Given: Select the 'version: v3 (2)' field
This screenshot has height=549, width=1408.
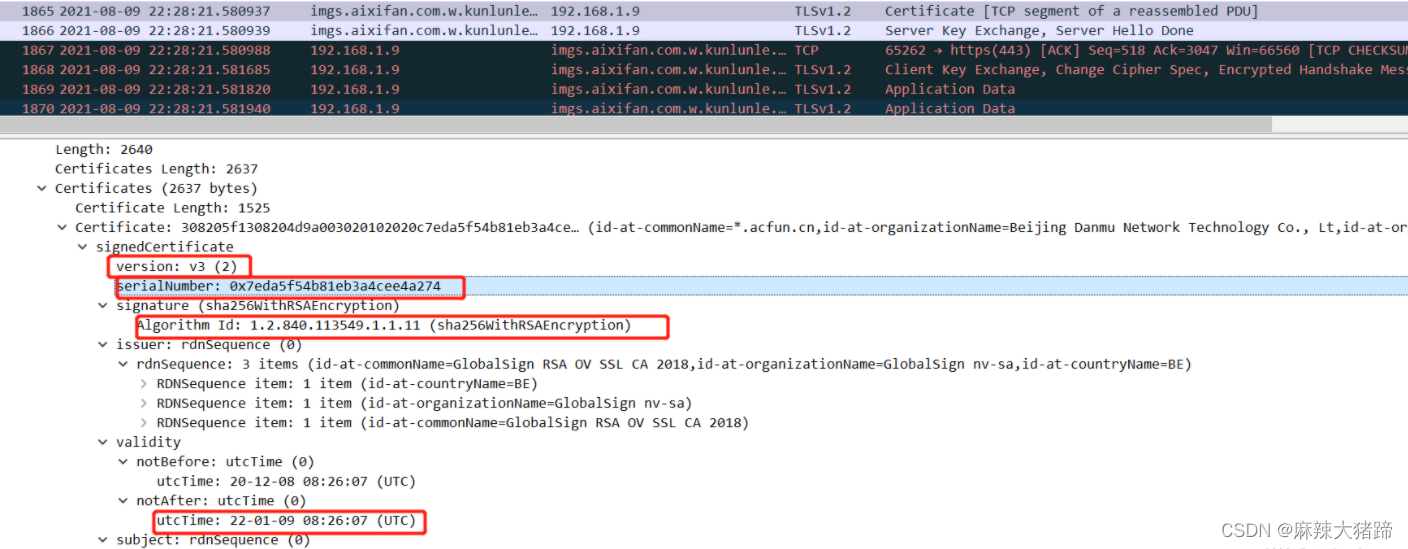Looking at the screenshot, I should point(175,267).
